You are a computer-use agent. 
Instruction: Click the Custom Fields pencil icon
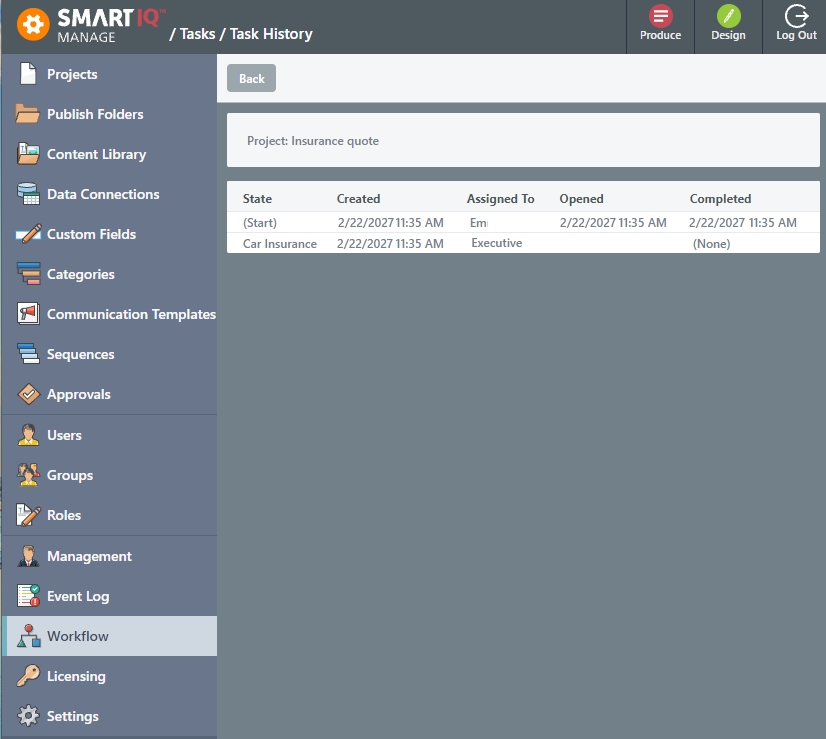28,234
